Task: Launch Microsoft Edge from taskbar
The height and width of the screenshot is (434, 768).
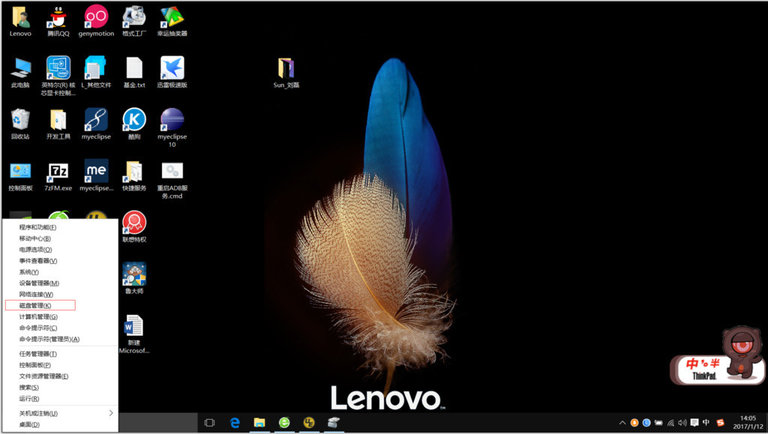Action: (235, 423)
